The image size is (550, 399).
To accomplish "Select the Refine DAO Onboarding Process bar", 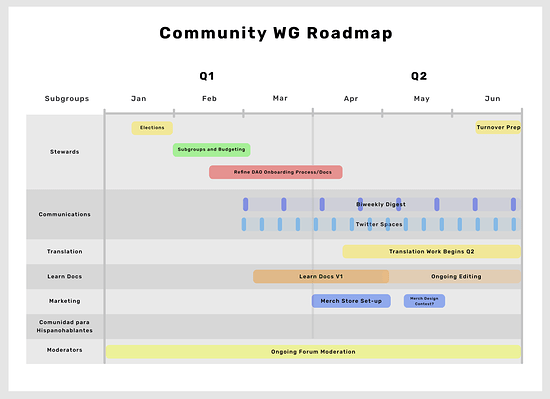I will pyautogui.click(x=276, y=172).
